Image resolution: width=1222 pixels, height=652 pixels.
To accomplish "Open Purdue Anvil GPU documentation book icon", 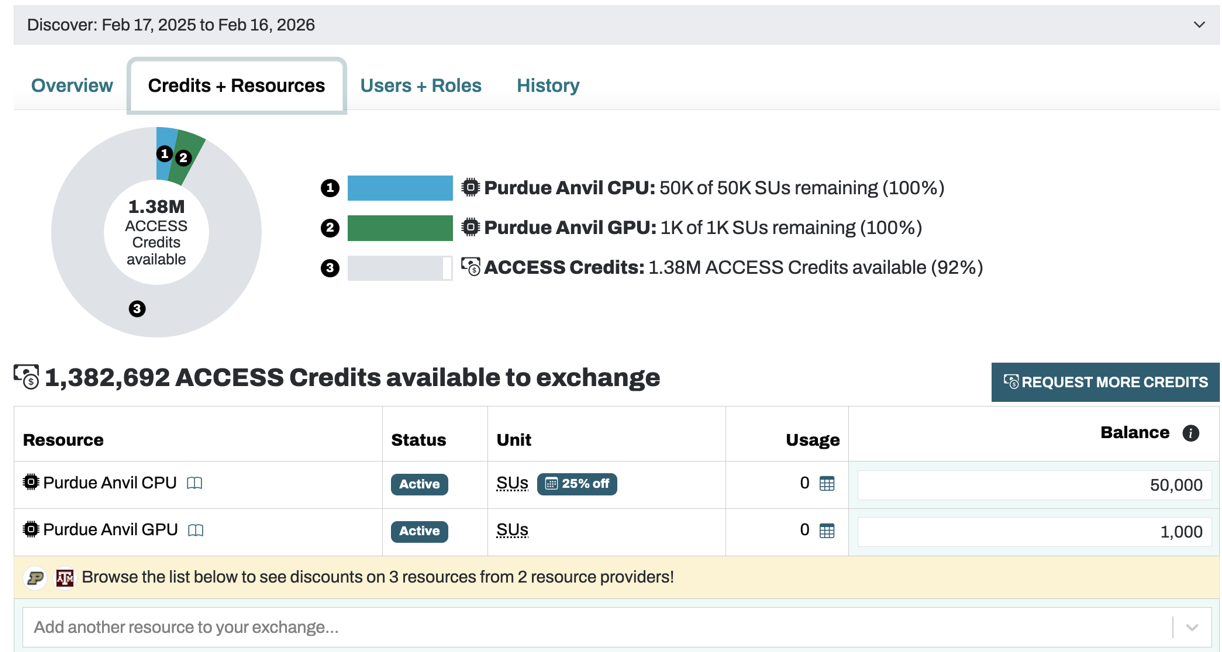I will 196,530.
